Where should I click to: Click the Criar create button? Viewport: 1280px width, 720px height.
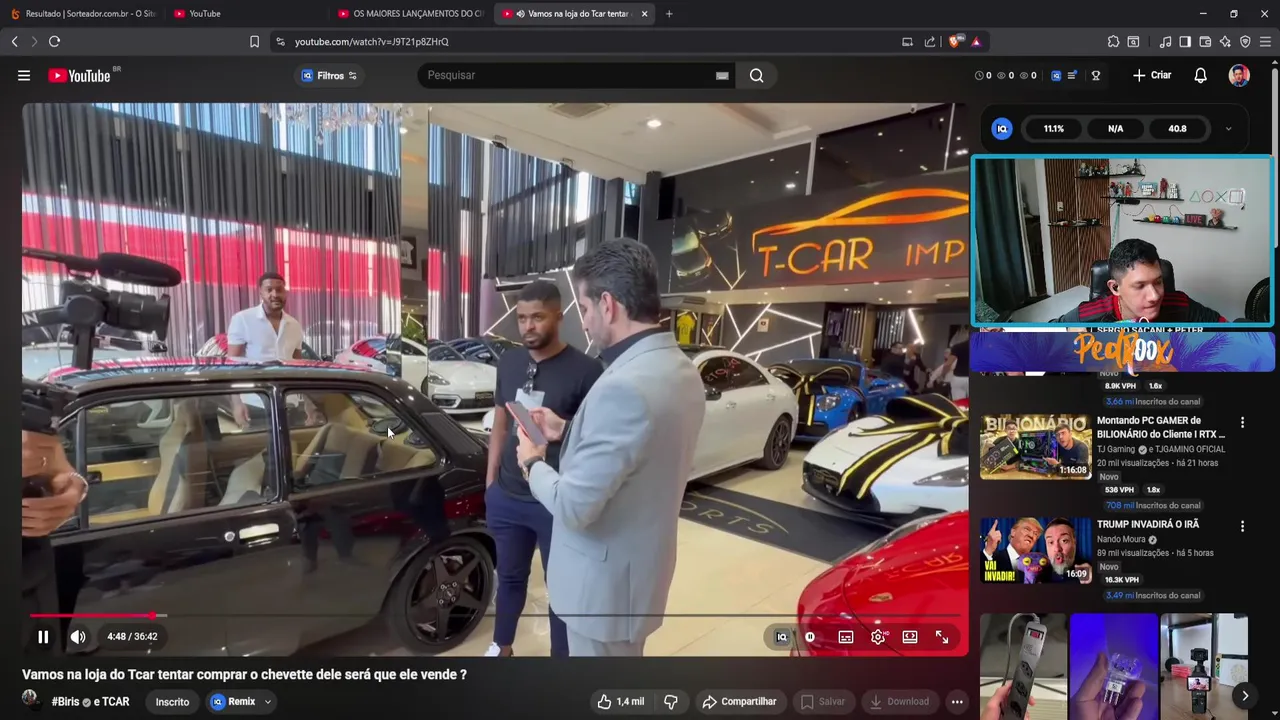1152,75
